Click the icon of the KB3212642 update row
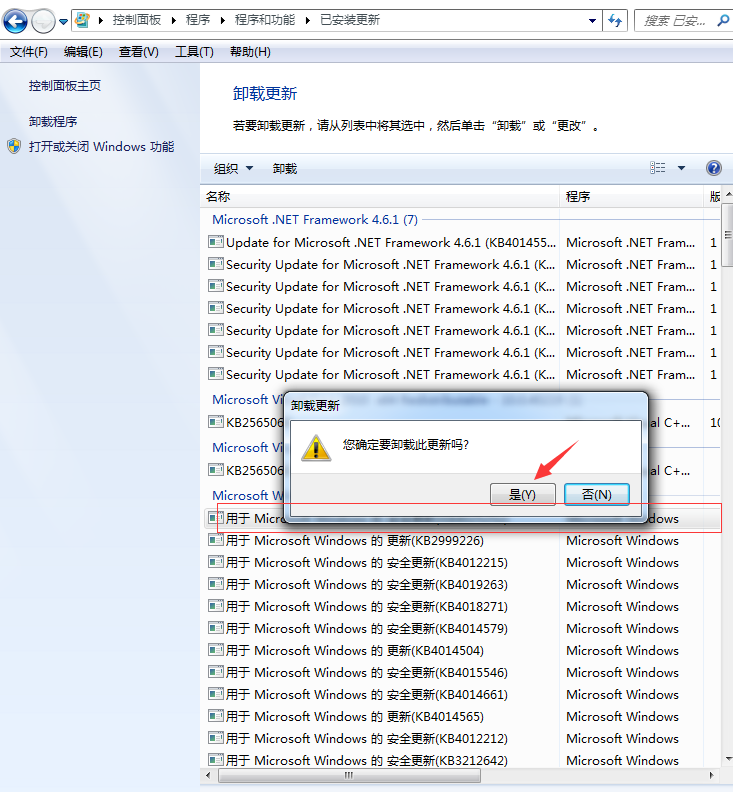The height and width of the screenshot is (792, 733). point(216,759)
